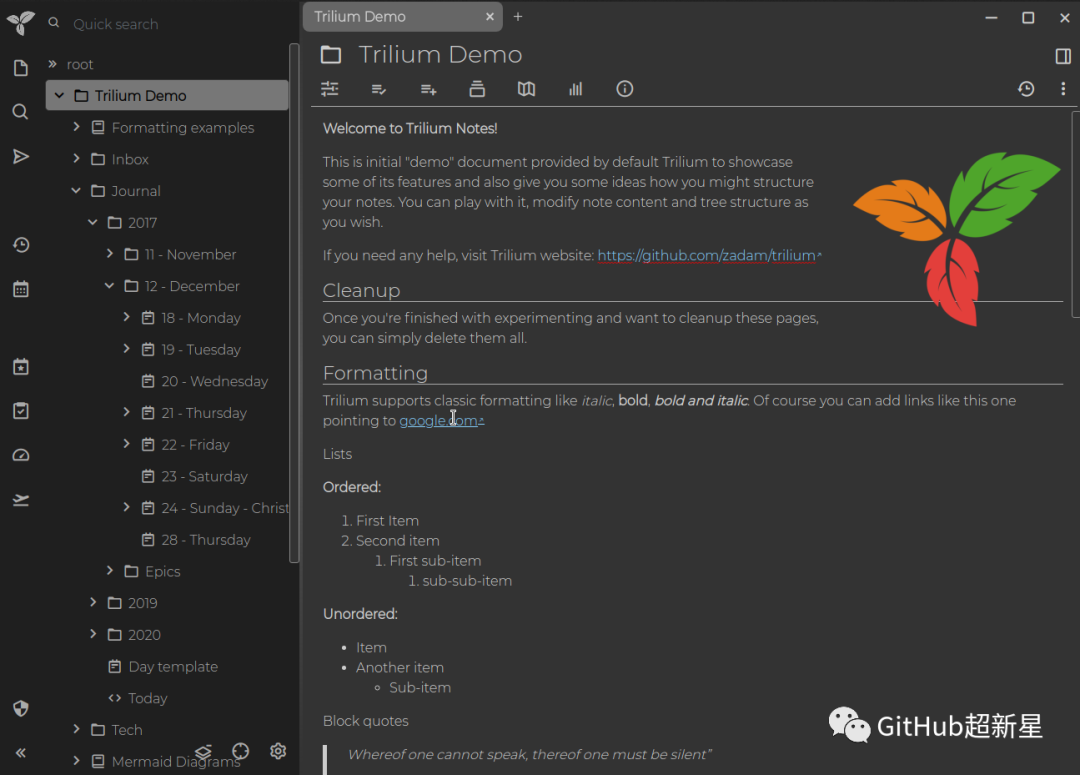Show note info ribbon icon
1080x775 pixels.
point(625,89)
